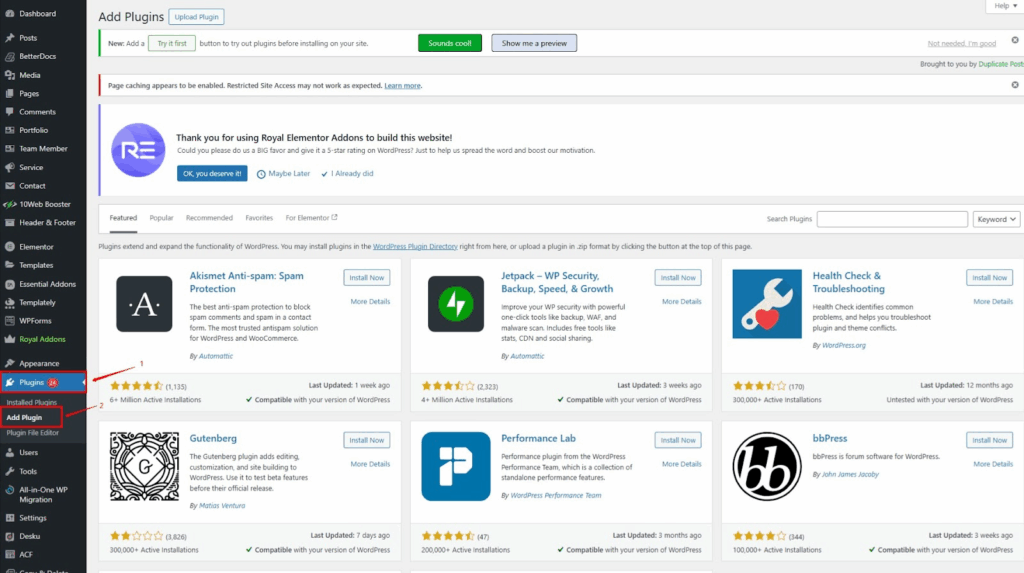Click the Upload Plugin button
Screen dimensions: 1024x573
197,17
